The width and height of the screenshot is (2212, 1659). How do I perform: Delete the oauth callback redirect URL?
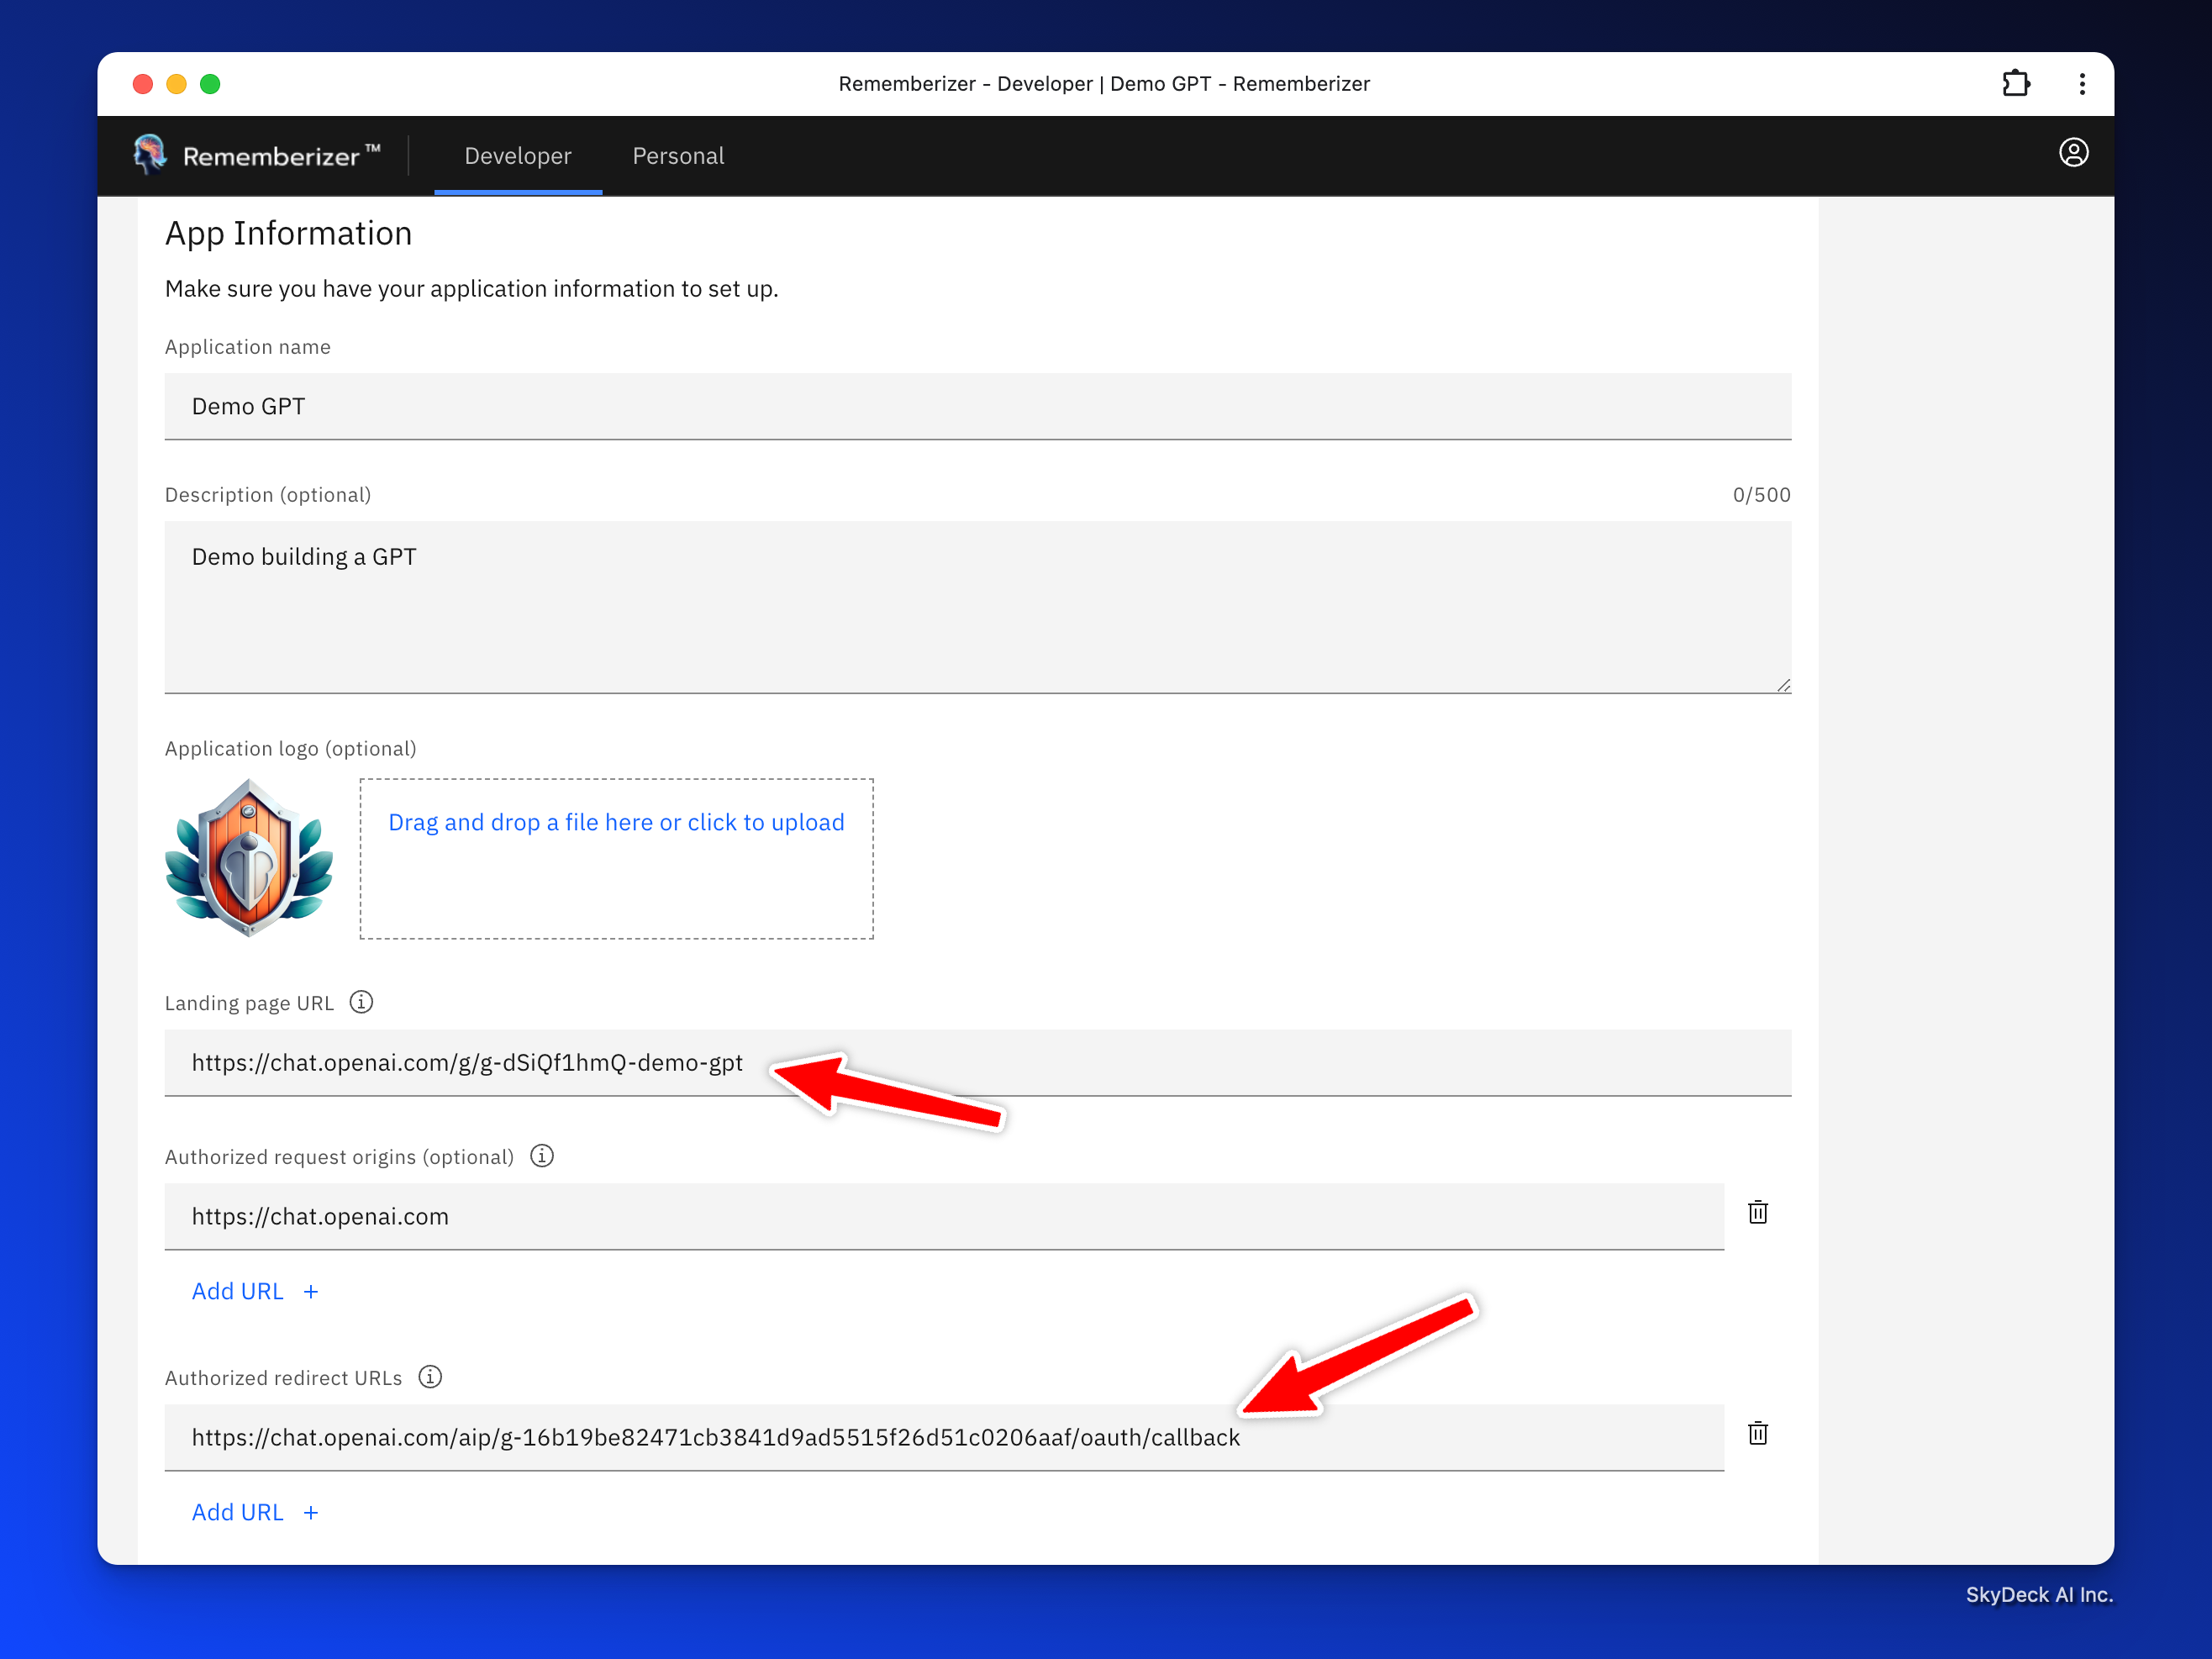coord(1757,1434)
